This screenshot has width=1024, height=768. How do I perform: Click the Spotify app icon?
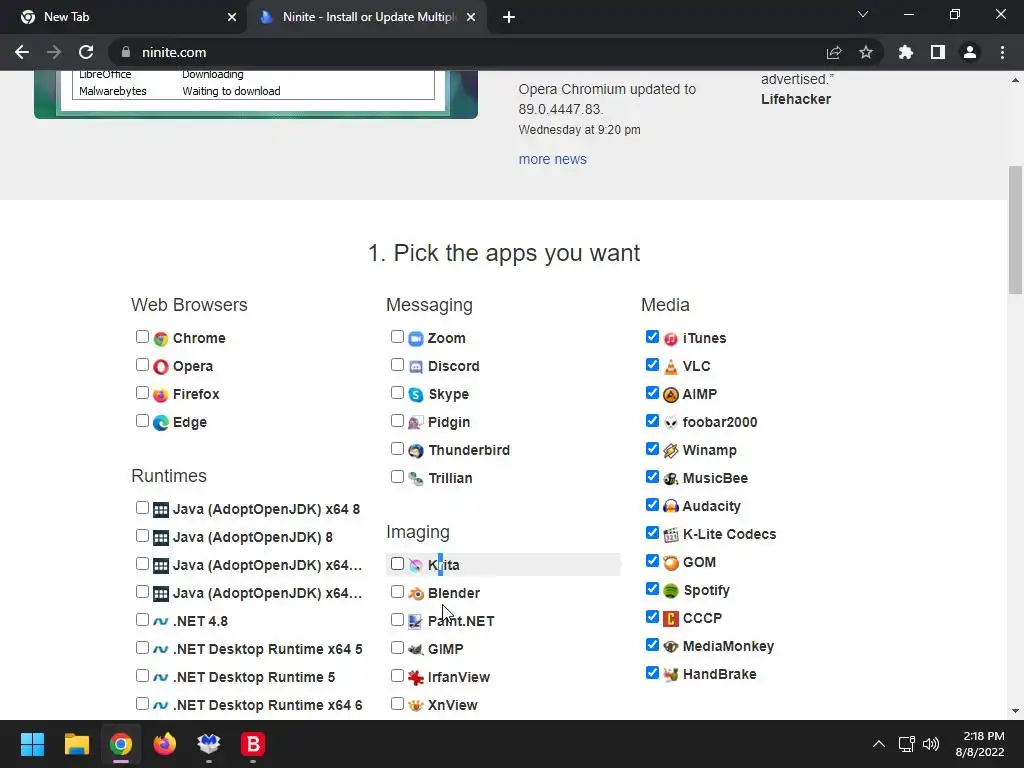(x=671, y=590)
